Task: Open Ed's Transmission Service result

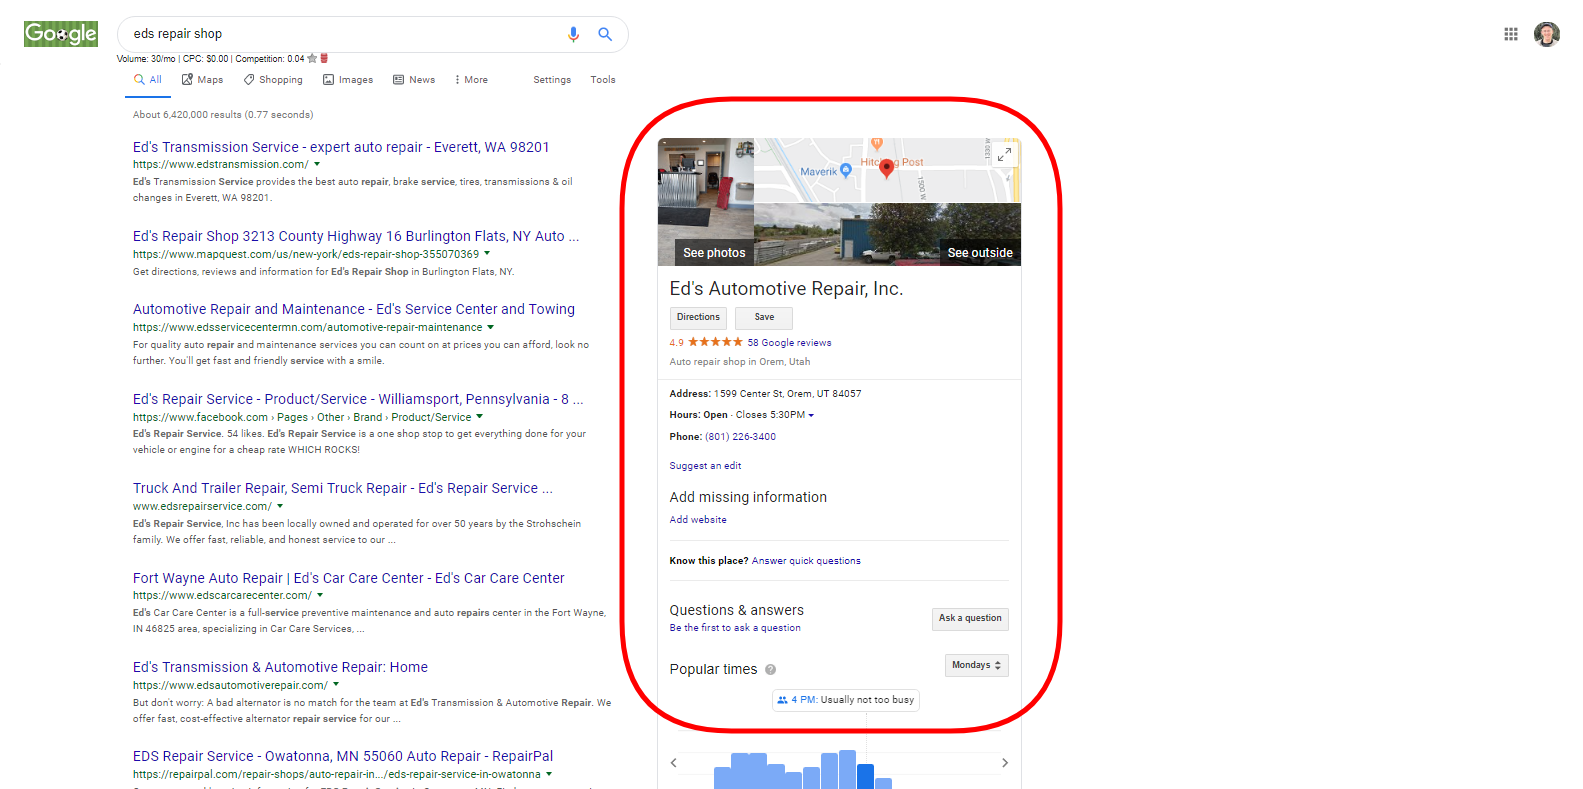Action: 341,147
